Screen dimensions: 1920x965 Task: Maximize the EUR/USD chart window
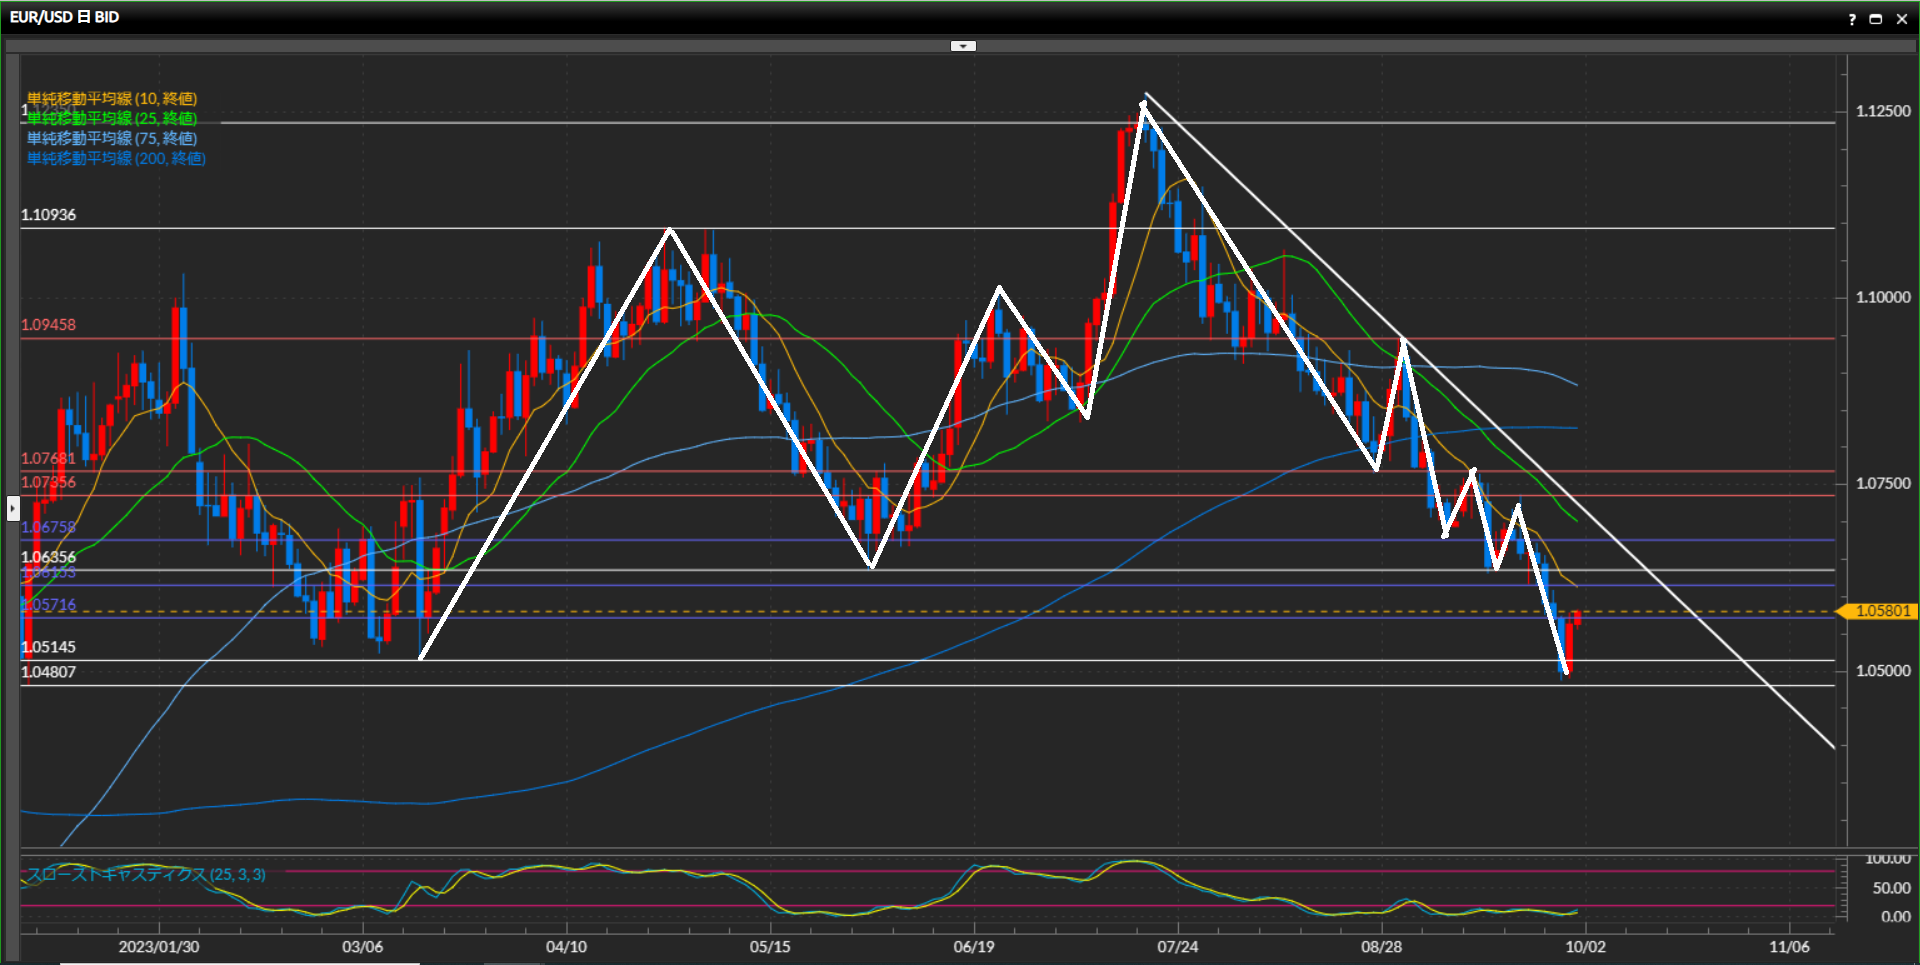pos(1876,19)
